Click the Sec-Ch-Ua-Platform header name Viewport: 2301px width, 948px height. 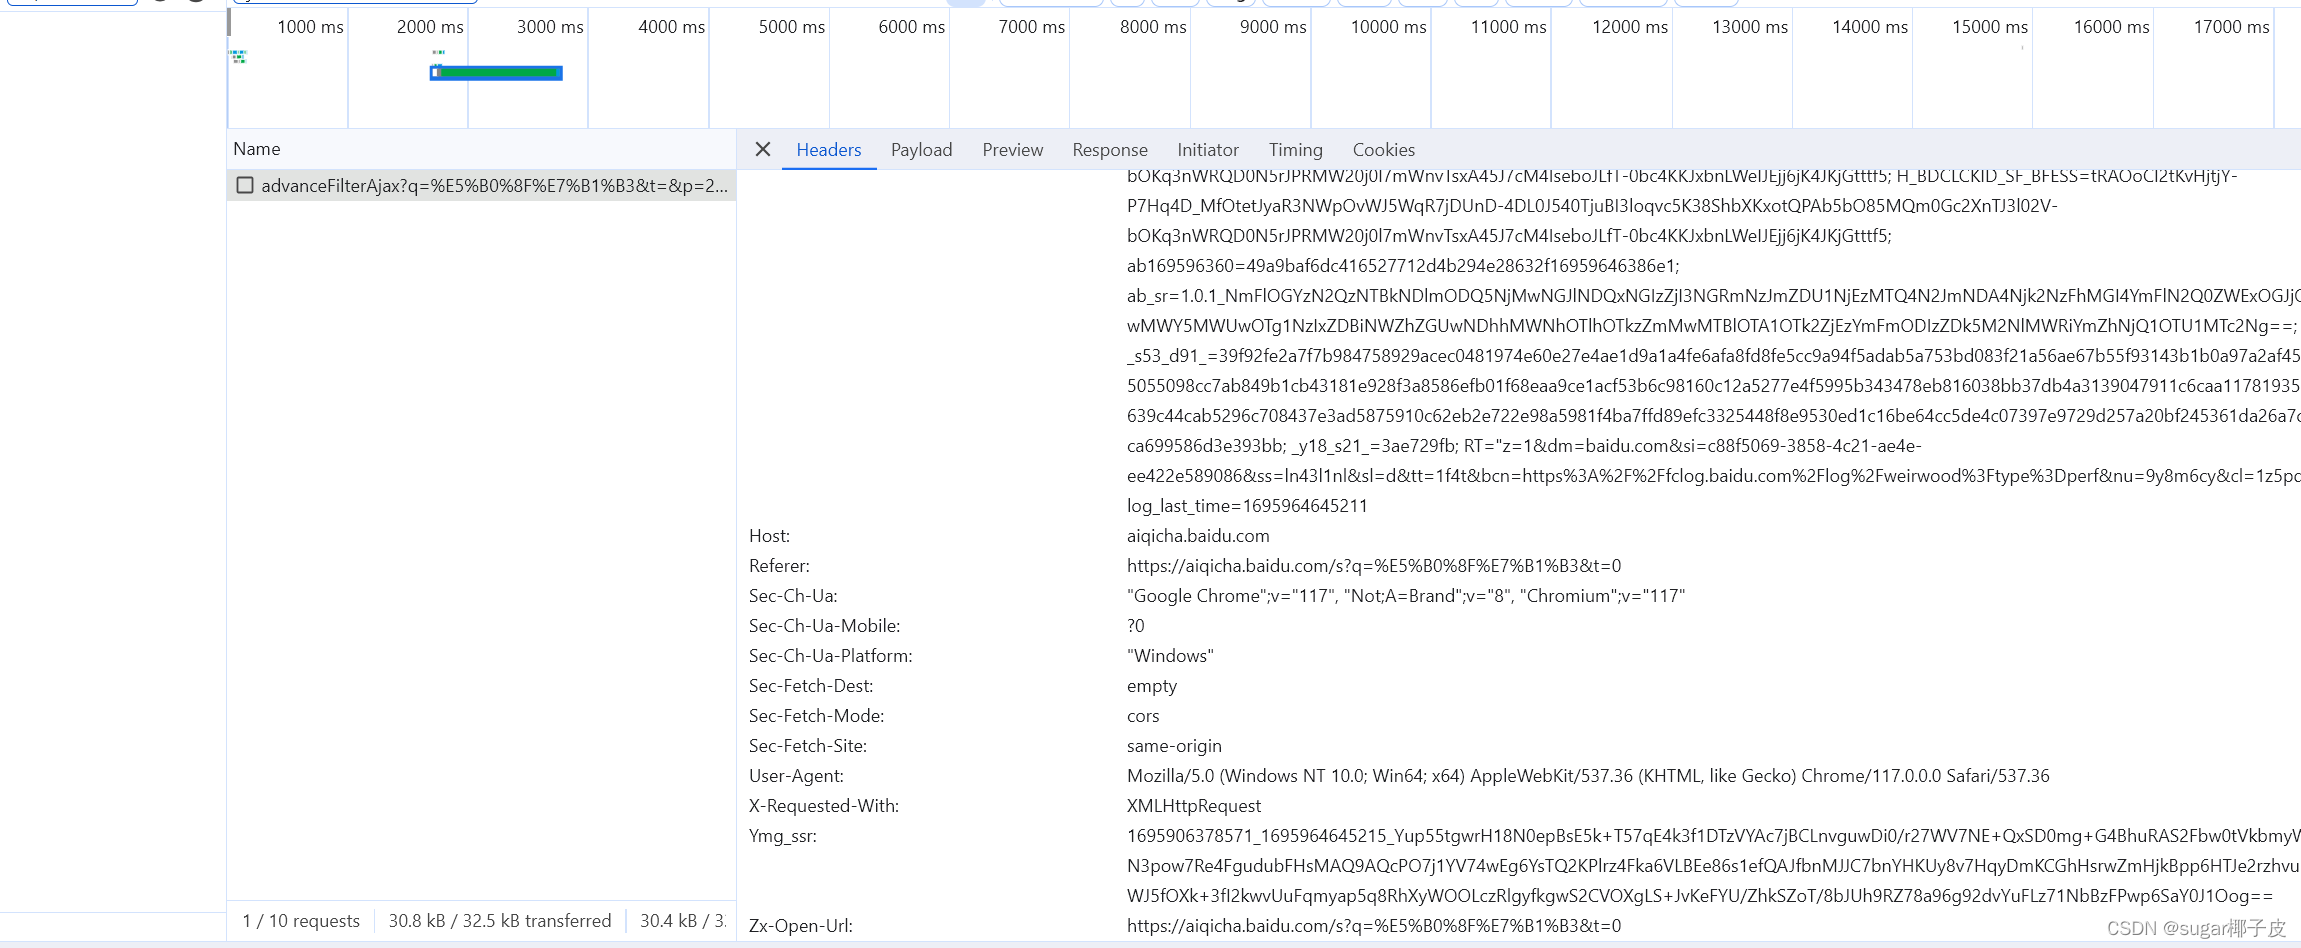(830, 656)
